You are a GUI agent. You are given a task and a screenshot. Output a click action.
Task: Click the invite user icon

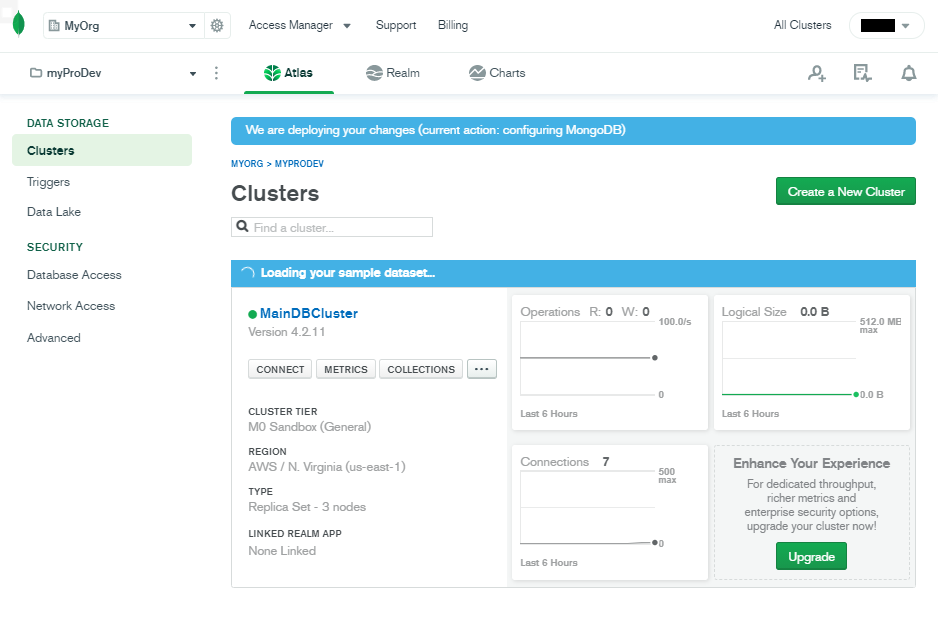click(817, 73)
